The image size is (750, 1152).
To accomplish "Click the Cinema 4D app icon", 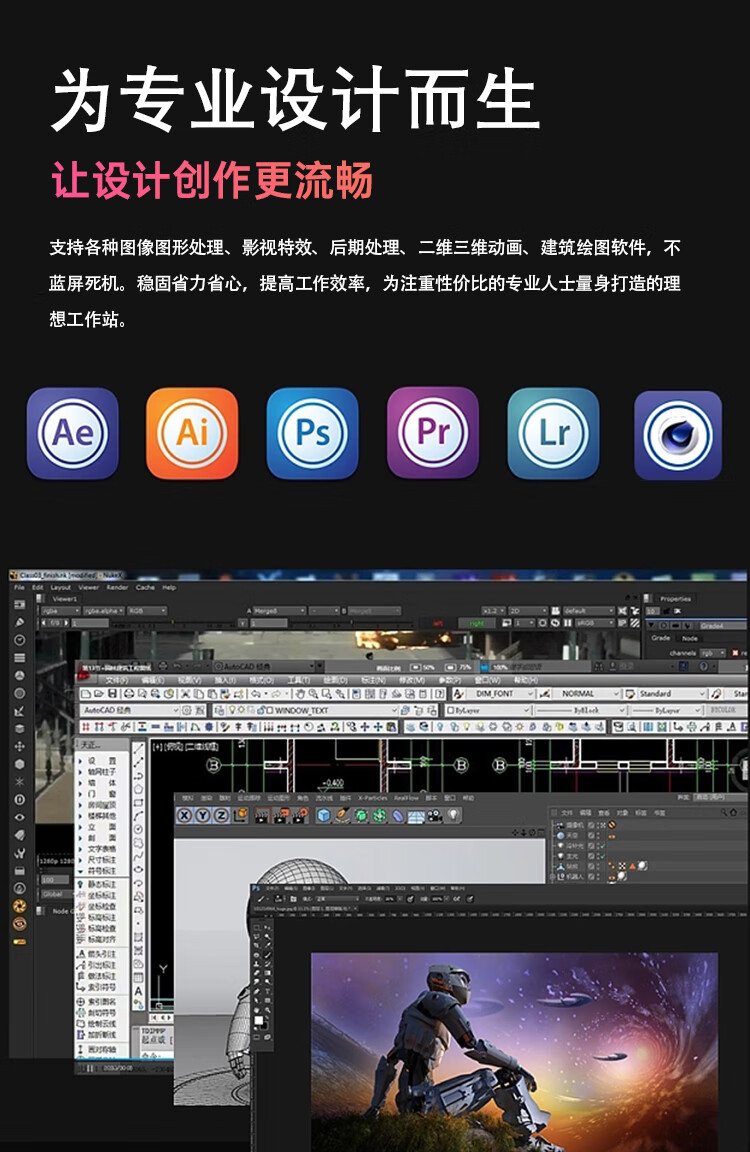I will [x=677, y=435].
